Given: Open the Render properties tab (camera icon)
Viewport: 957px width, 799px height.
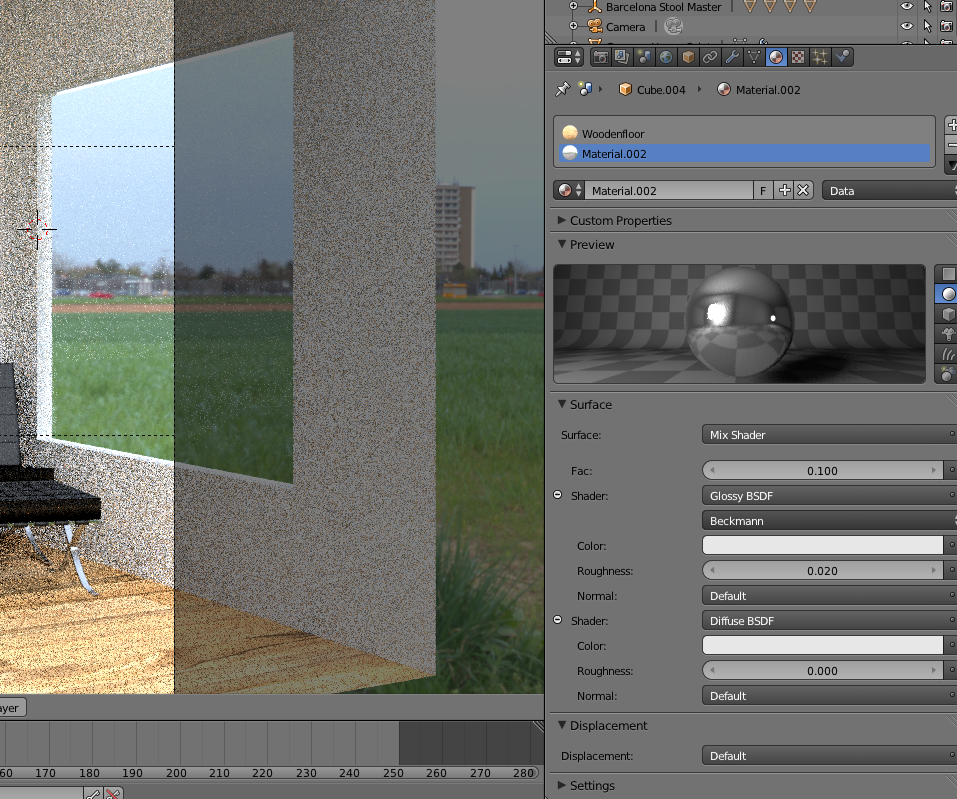Looking at the screenshot, I should [x=601, y=57].
